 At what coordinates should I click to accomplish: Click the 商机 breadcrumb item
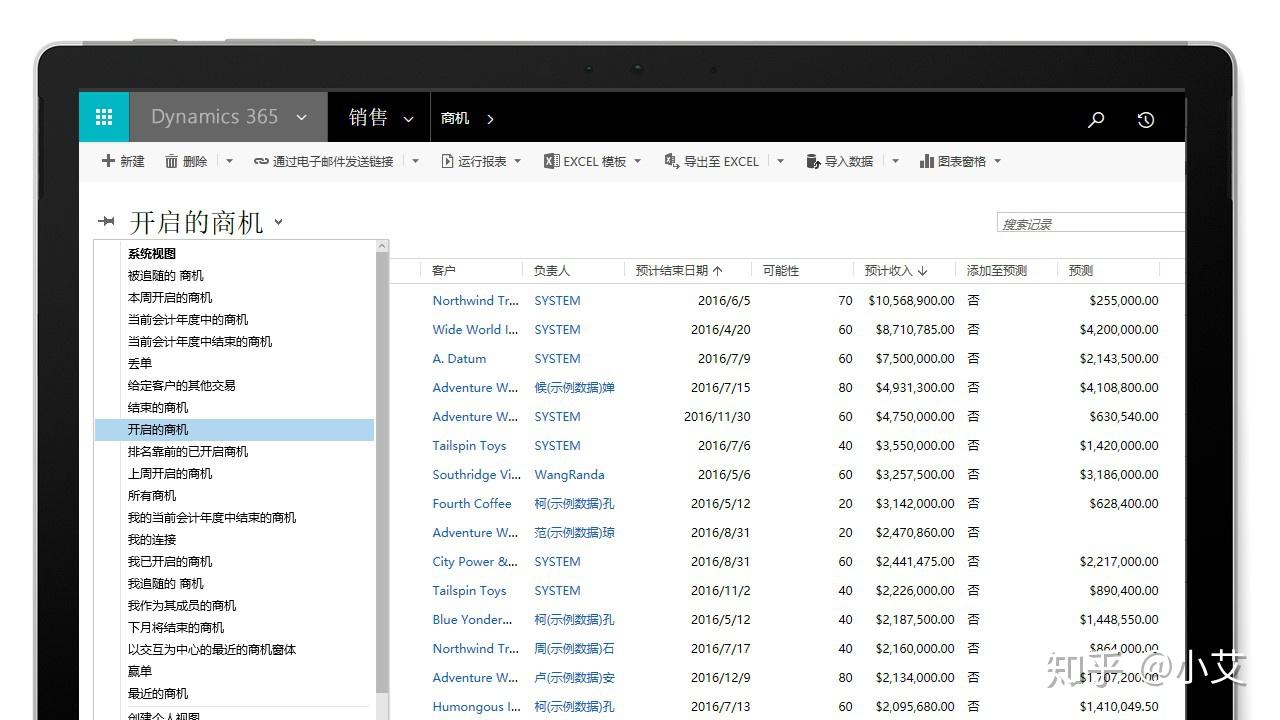455,117
